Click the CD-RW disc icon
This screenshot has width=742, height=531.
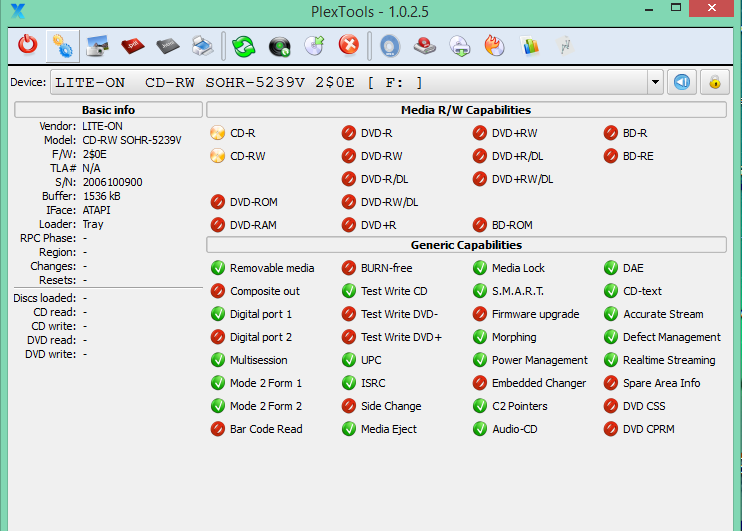pos(217,156)
